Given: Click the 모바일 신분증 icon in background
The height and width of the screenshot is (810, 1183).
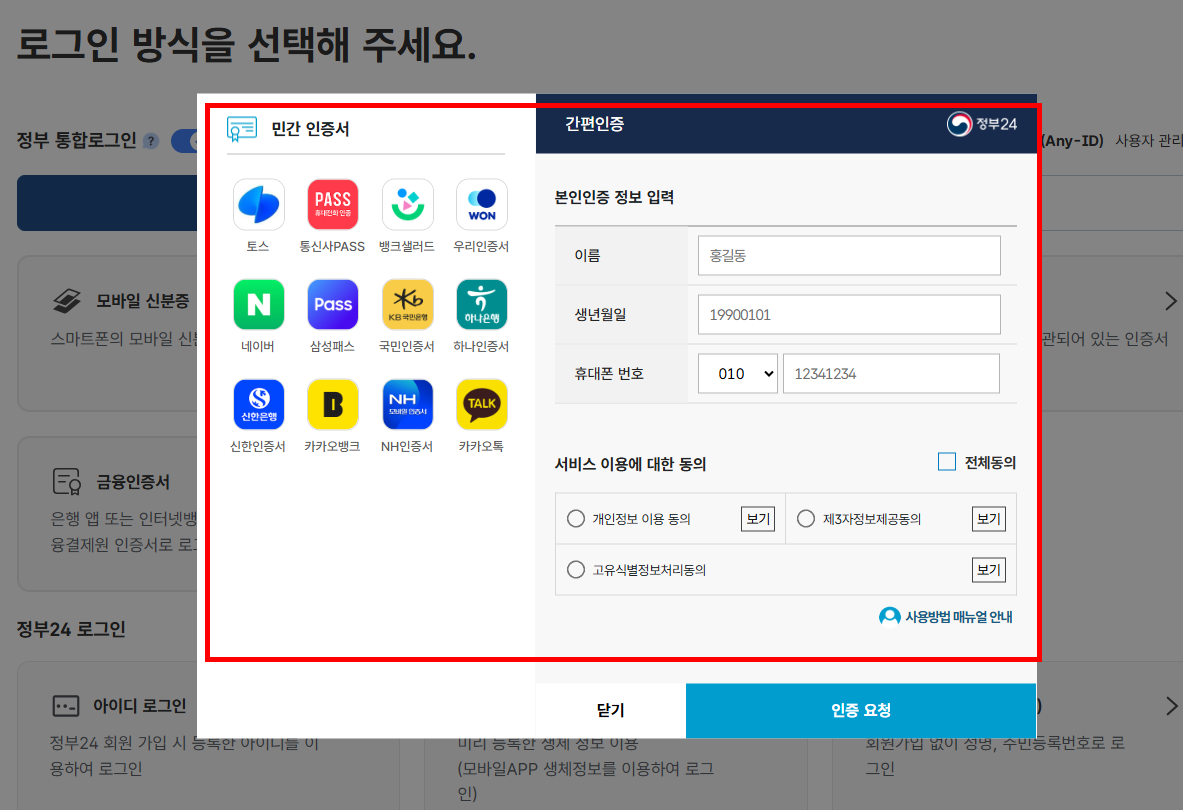Looking at the screenshot, I should point(67,301).
